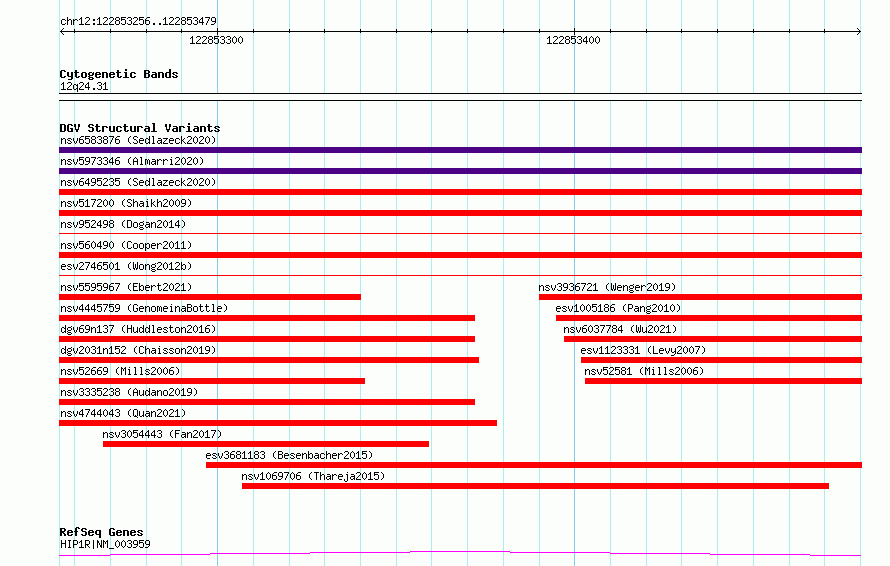This screenshot has width=890, height=566.
Task: Select the nsv52581 (Mills2006) red bar
Action: click(x=723, y=381)
